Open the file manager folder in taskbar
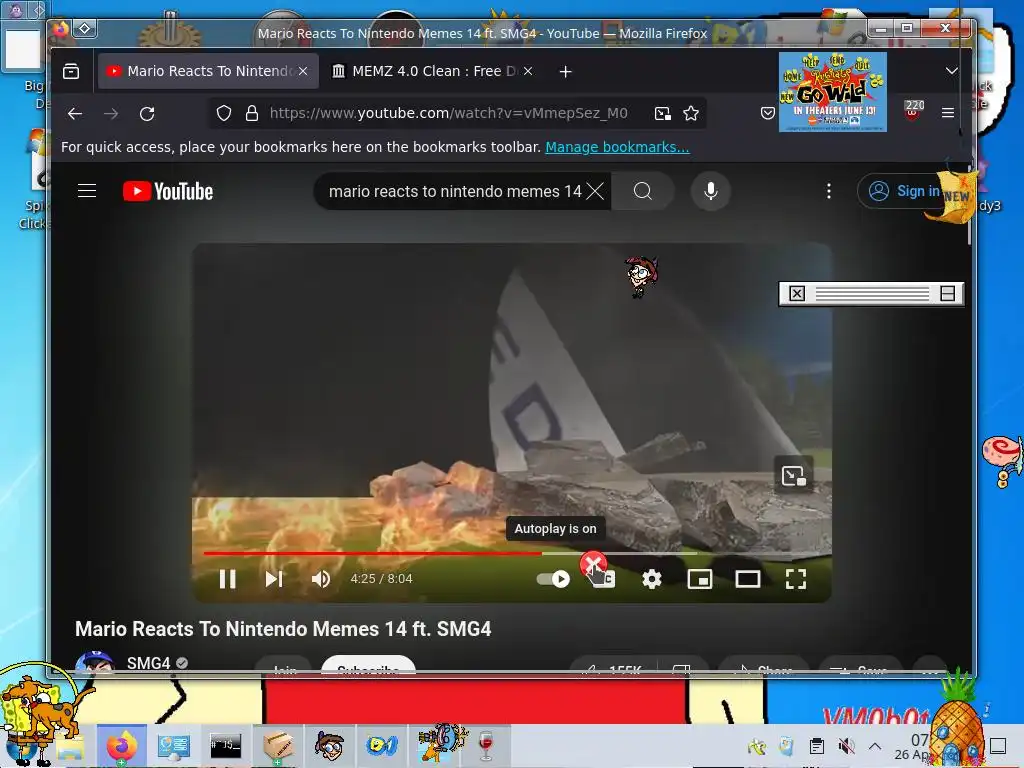Viewport: 1024px width, 768px height. click(70, 748)
